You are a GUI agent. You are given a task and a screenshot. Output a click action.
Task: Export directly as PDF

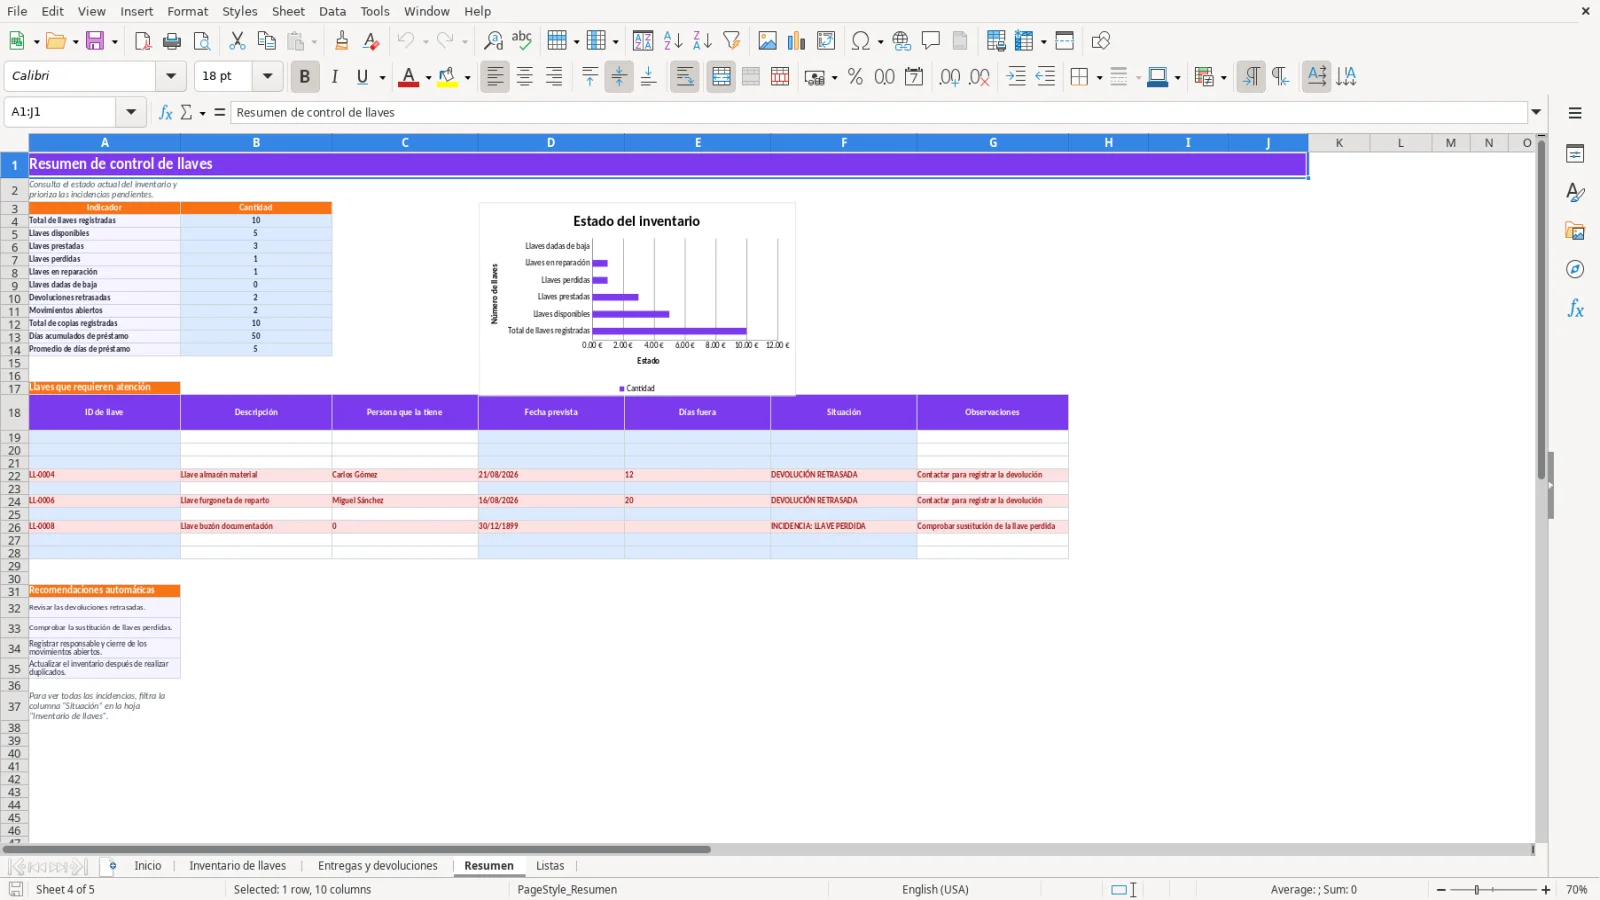pyautogui.click(x=143, y=41)
